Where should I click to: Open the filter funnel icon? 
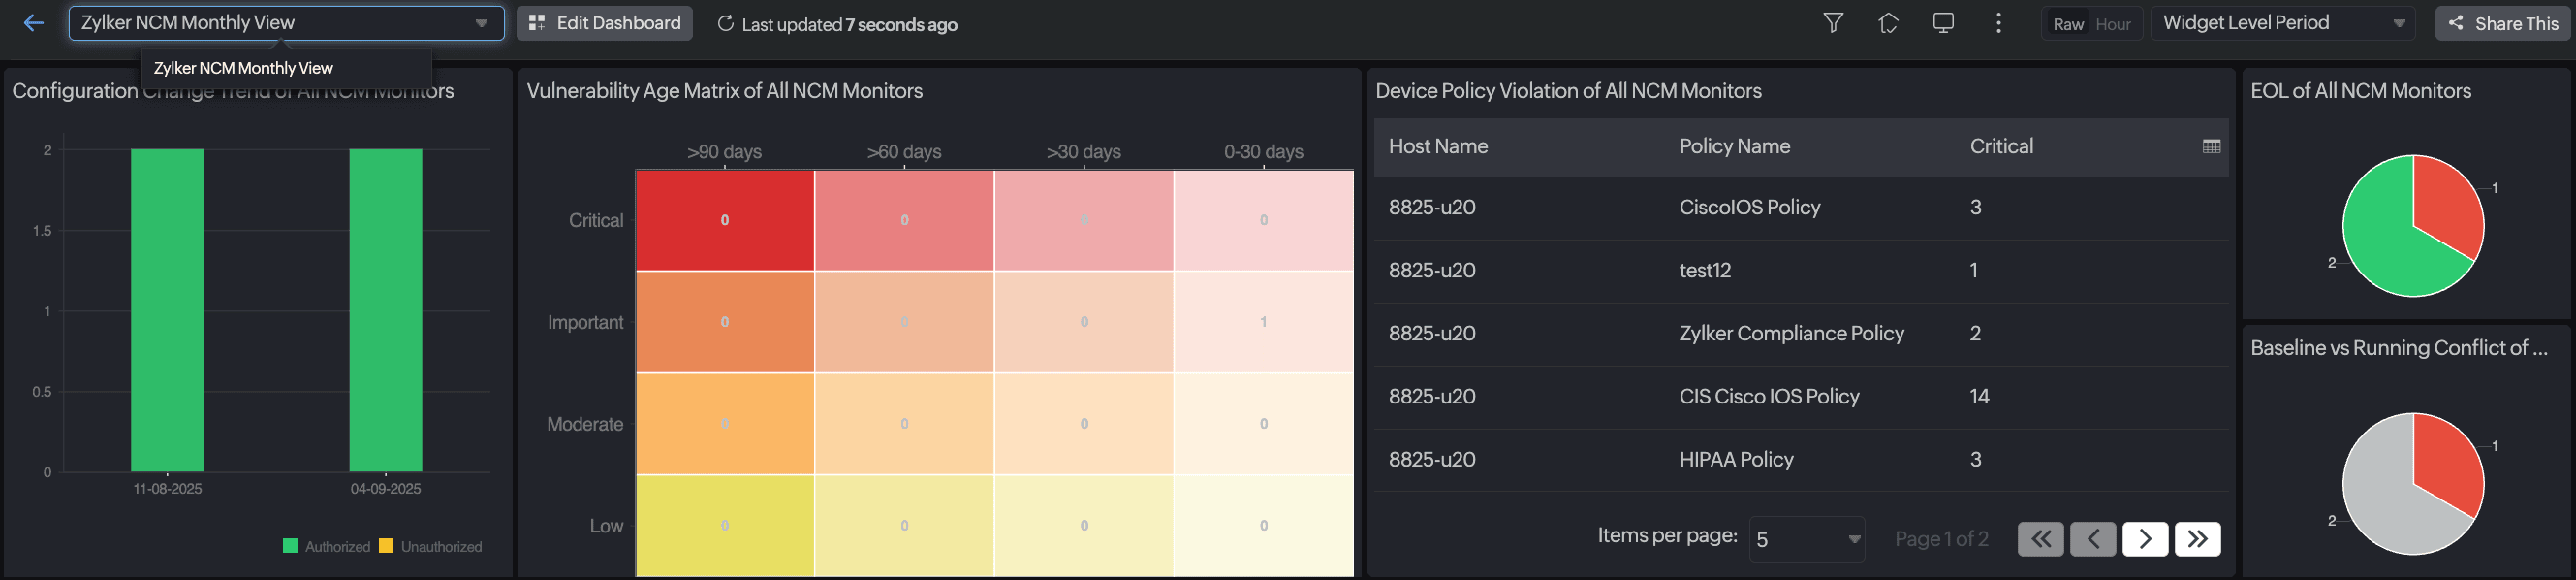1833,23
